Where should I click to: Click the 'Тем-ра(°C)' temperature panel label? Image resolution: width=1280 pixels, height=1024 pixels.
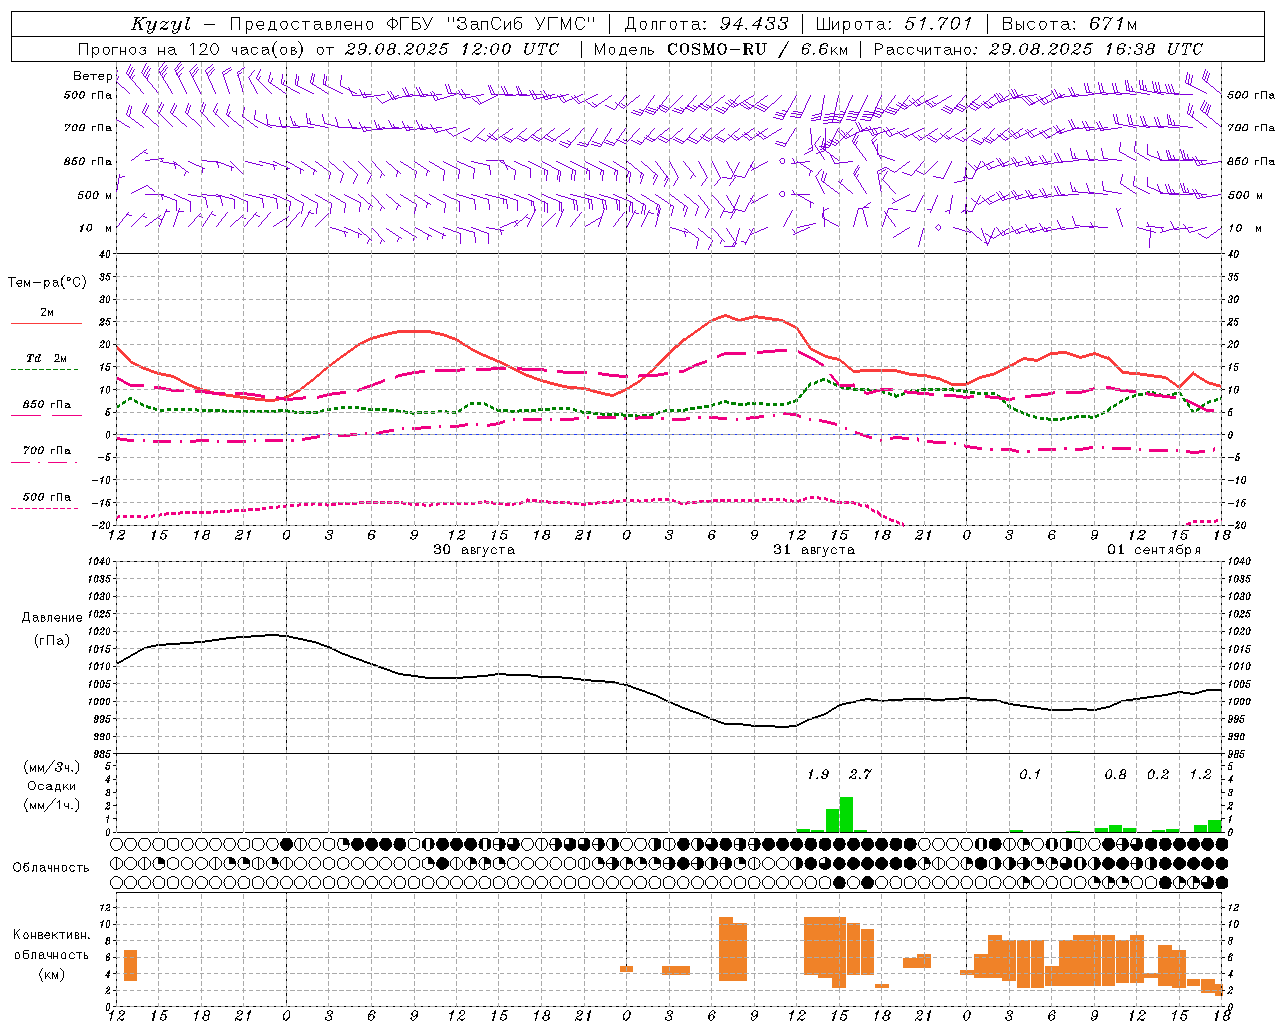pos(47,283)
